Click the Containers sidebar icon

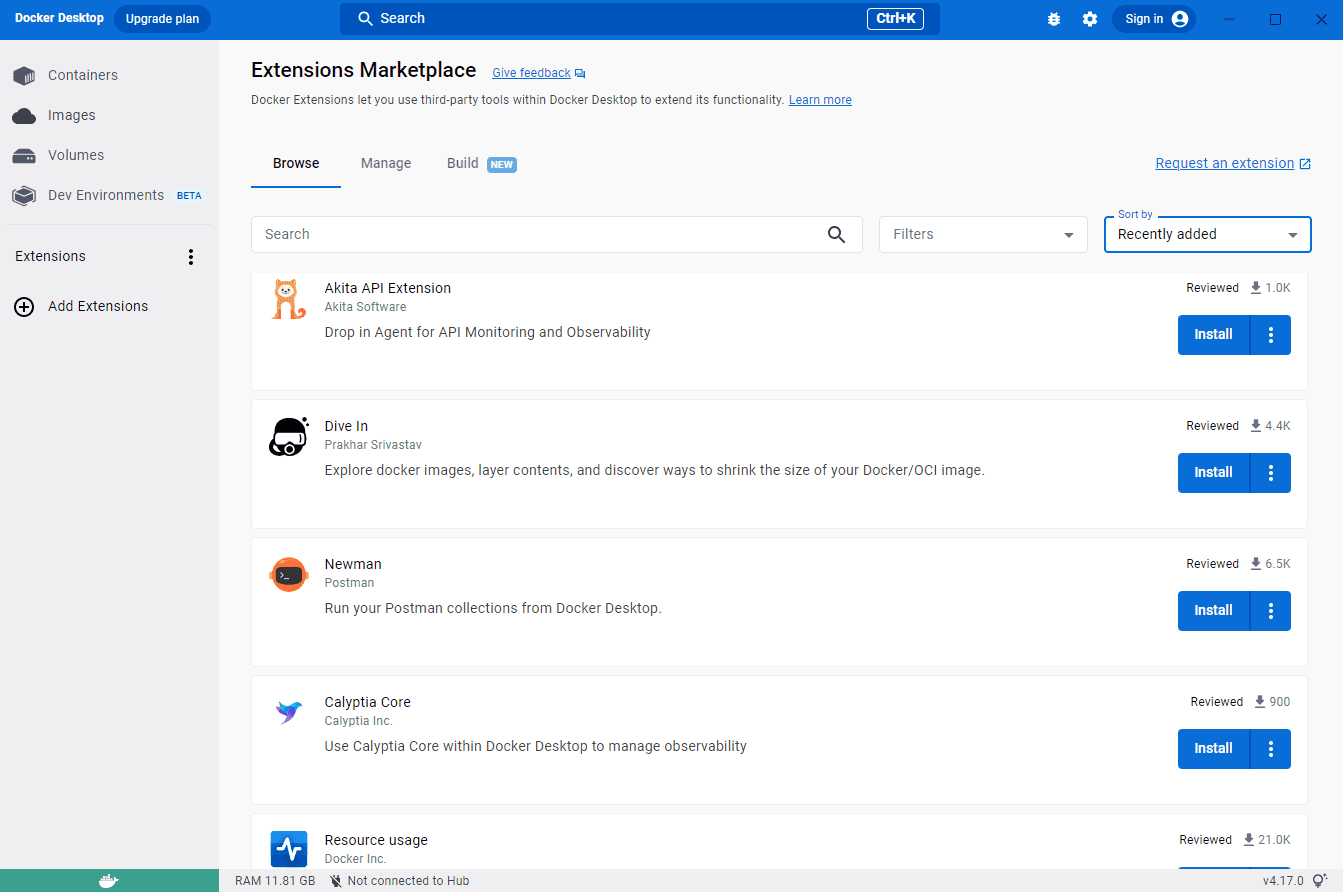pyautogui.click(x=24, y=75)
